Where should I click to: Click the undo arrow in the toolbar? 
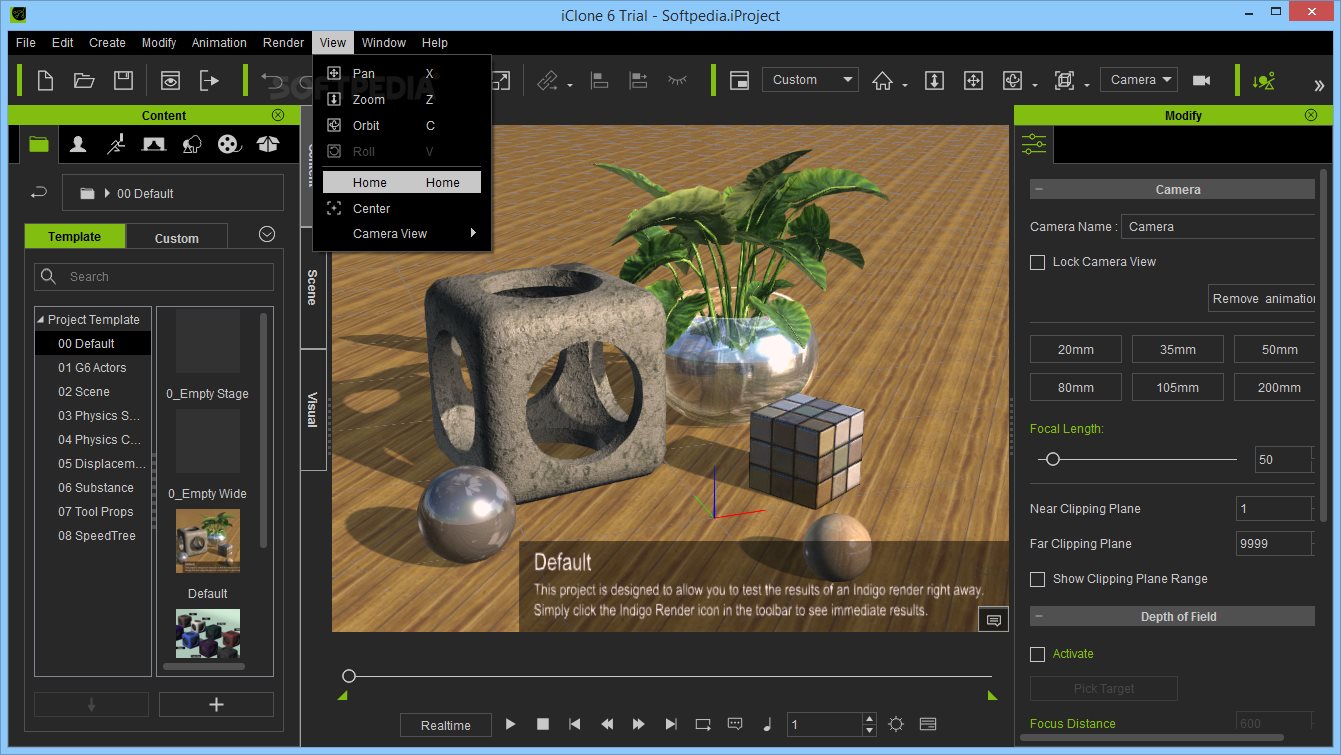coord(272,80)
